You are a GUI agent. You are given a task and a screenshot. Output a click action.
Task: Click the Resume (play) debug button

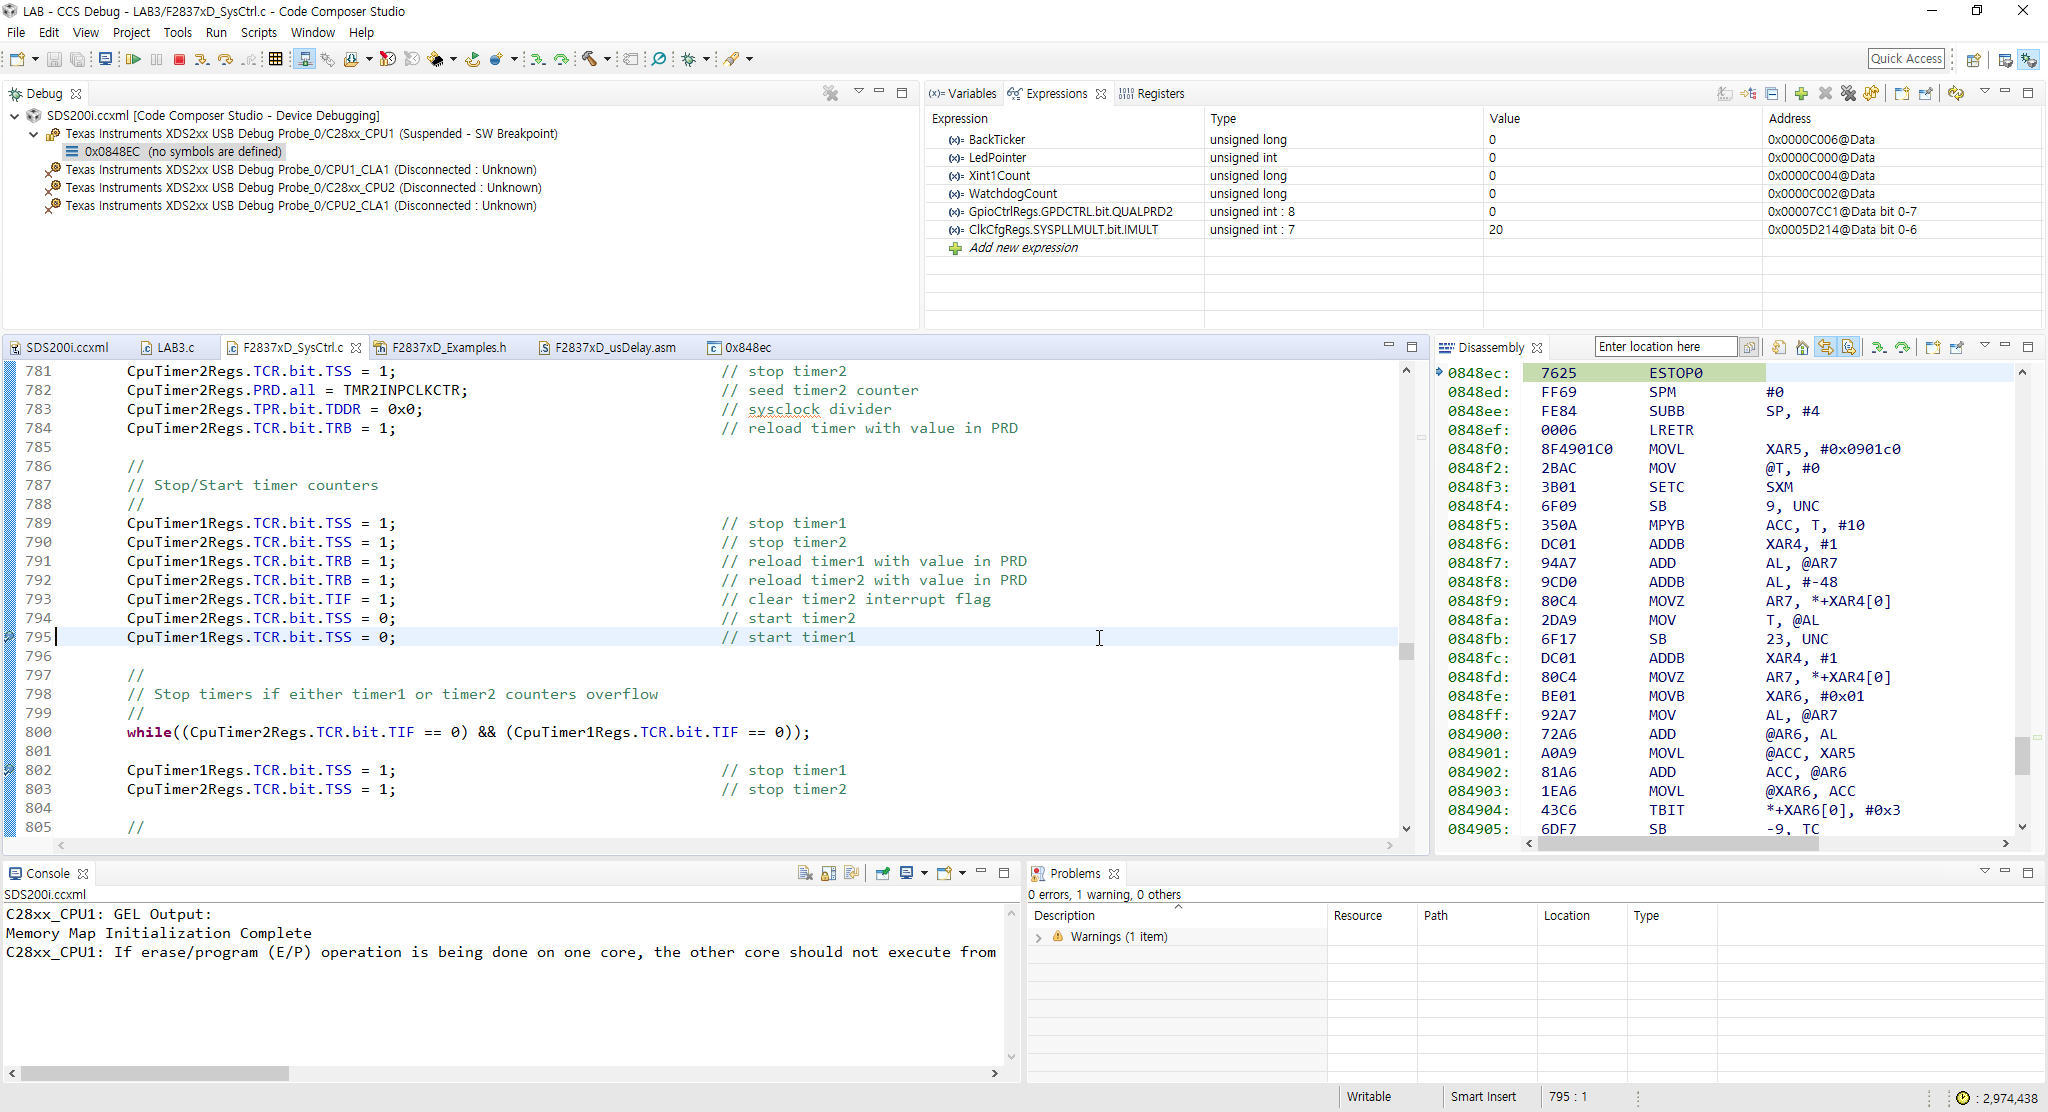[x=133, y=60]
